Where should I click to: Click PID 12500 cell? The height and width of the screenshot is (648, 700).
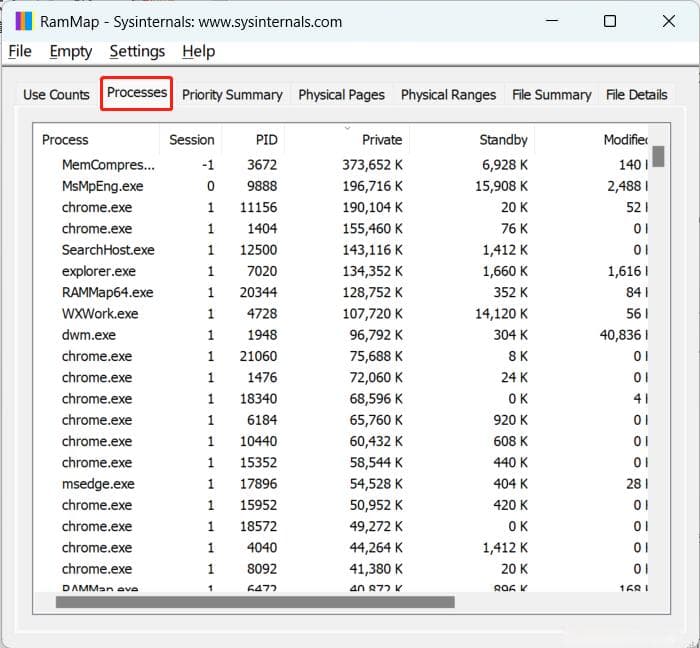258,250
